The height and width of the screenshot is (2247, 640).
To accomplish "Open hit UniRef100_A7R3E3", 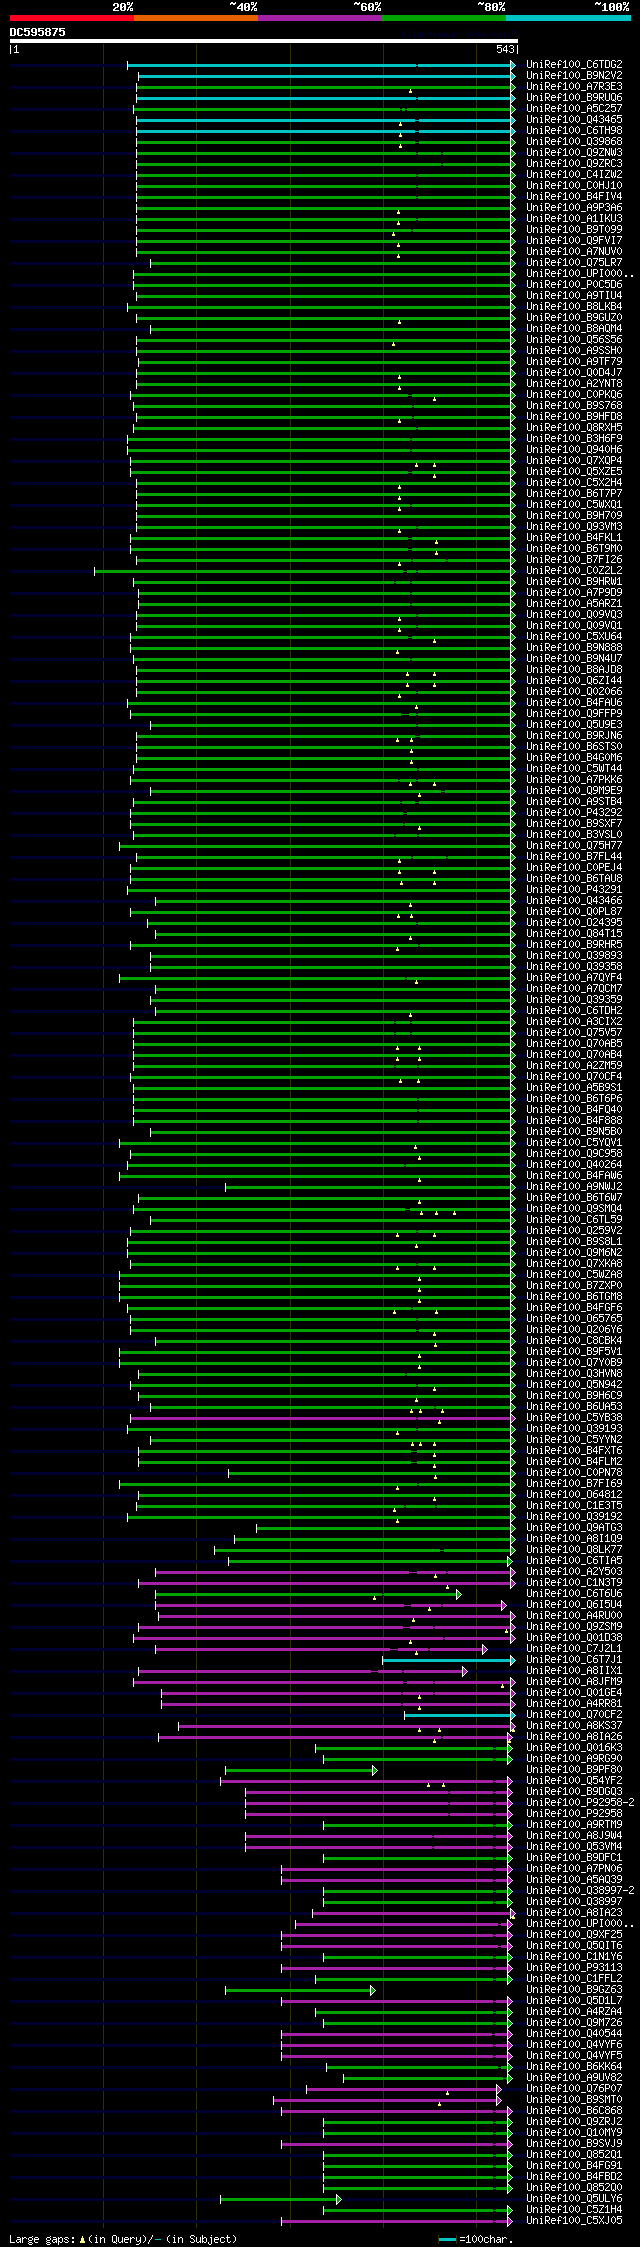I will click(x=574, y=87).
